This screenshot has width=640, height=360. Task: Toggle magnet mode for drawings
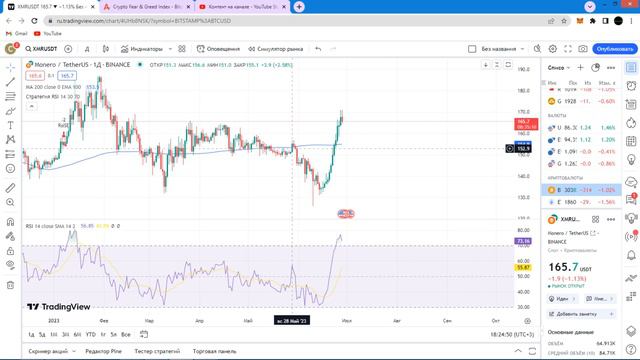[11, 222]
